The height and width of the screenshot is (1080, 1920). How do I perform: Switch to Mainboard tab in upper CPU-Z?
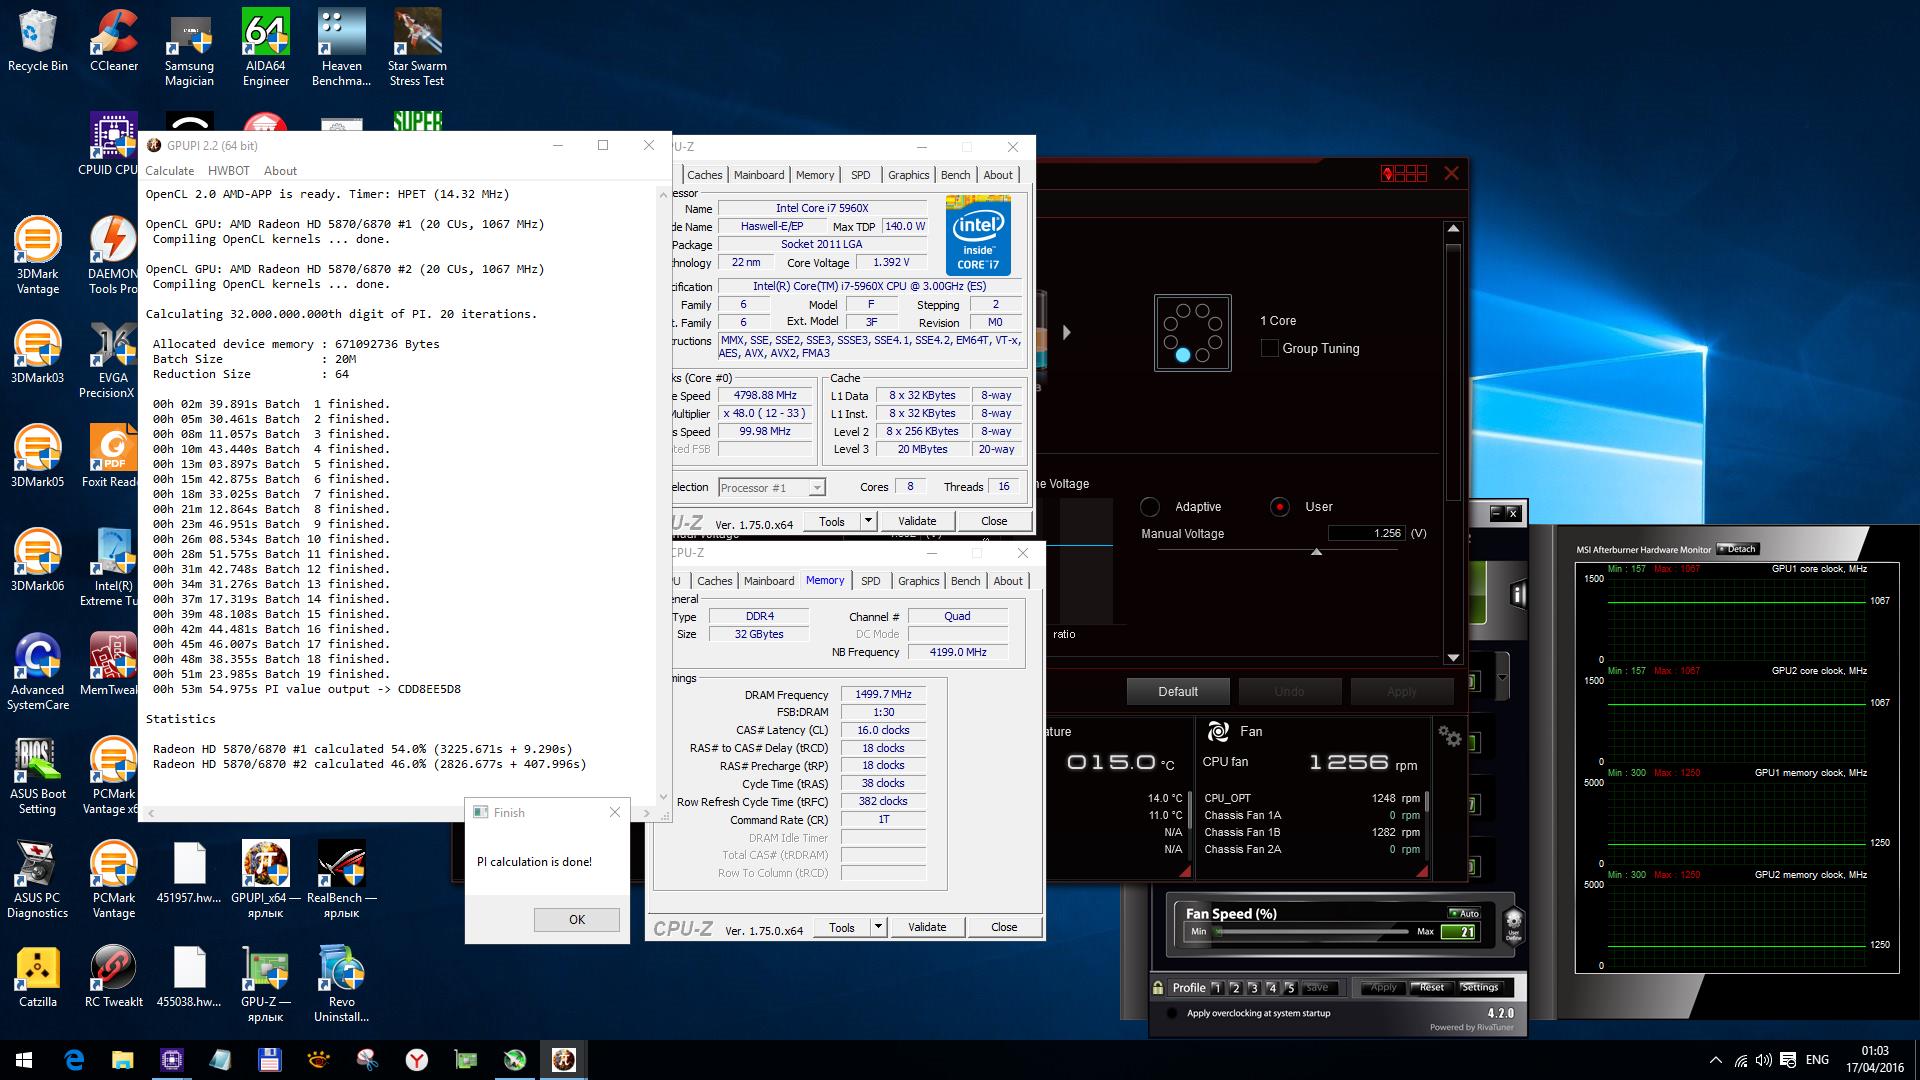(759, 175)
